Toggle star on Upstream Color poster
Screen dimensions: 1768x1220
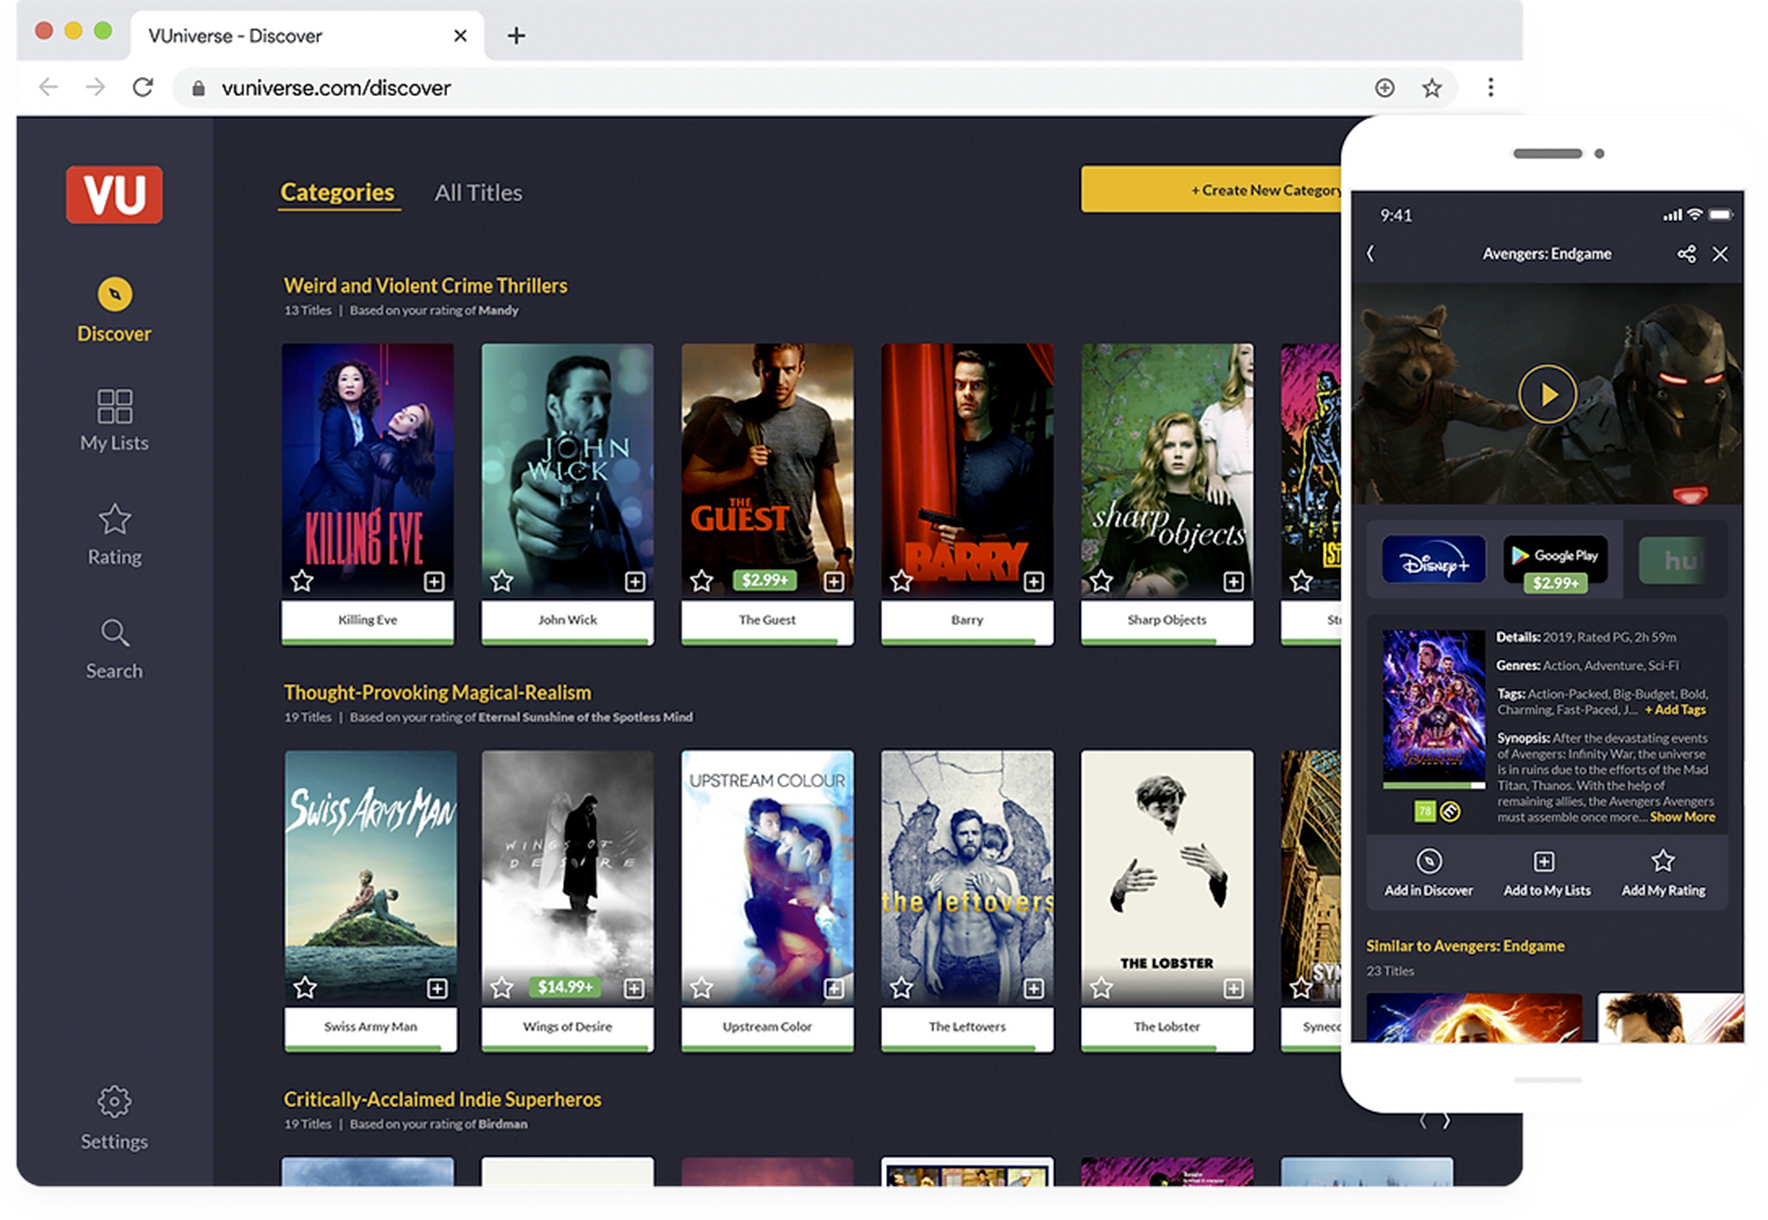click(x=702, y=987)
